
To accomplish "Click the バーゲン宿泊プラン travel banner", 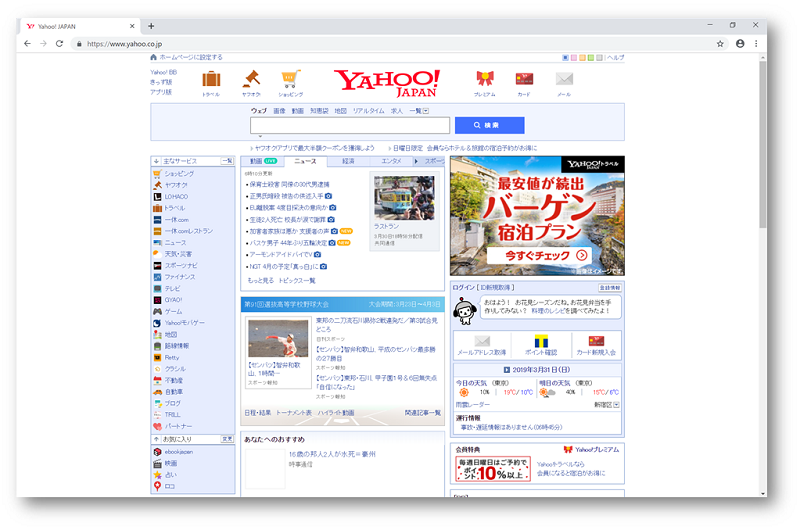I will 537,216.
